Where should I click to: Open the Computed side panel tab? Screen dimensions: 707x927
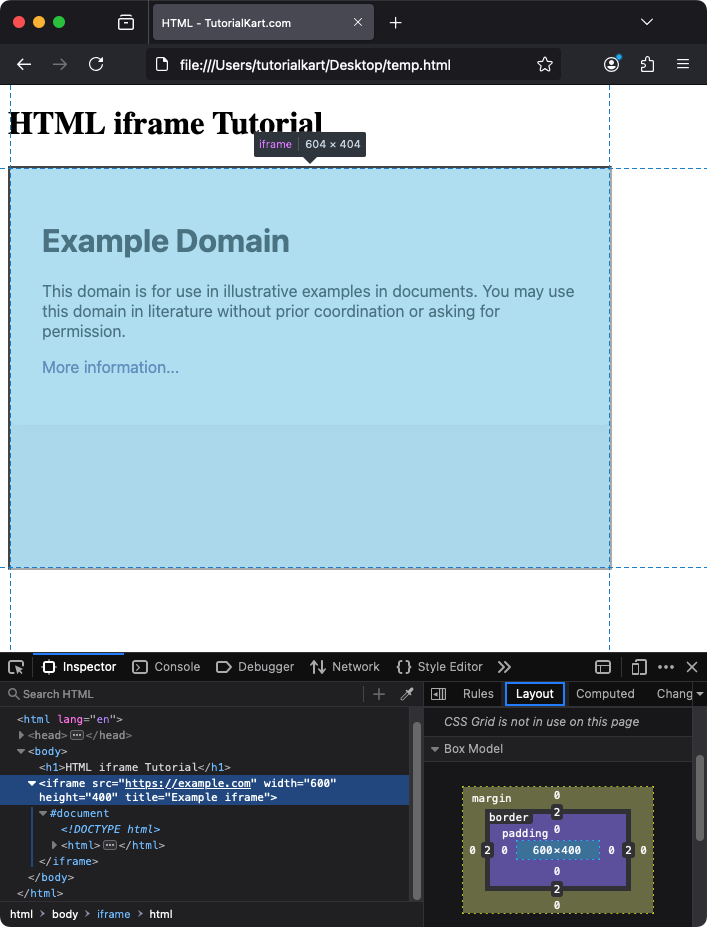(605, 693)
